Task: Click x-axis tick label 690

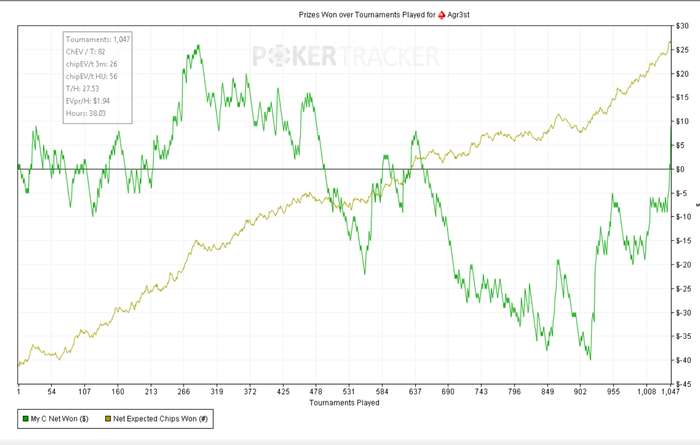Action: pyautogui.click(x=448, y=391)
